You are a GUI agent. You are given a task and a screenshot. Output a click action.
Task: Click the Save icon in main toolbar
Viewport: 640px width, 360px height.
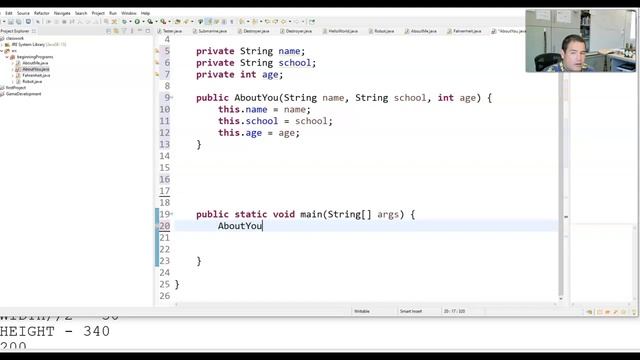pos(11,22)
